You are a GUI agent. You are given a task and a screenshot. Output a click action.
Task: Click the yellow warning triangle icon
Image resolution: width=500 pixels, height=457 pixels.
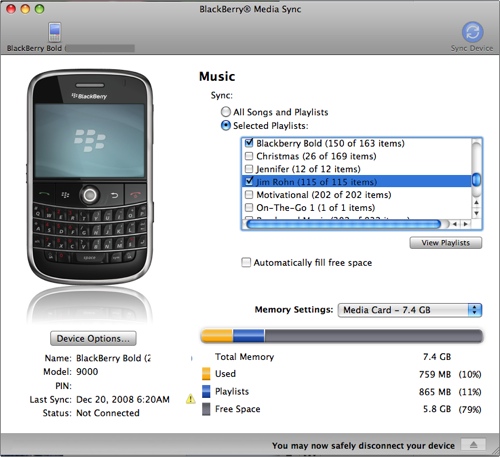coord(191,399)
